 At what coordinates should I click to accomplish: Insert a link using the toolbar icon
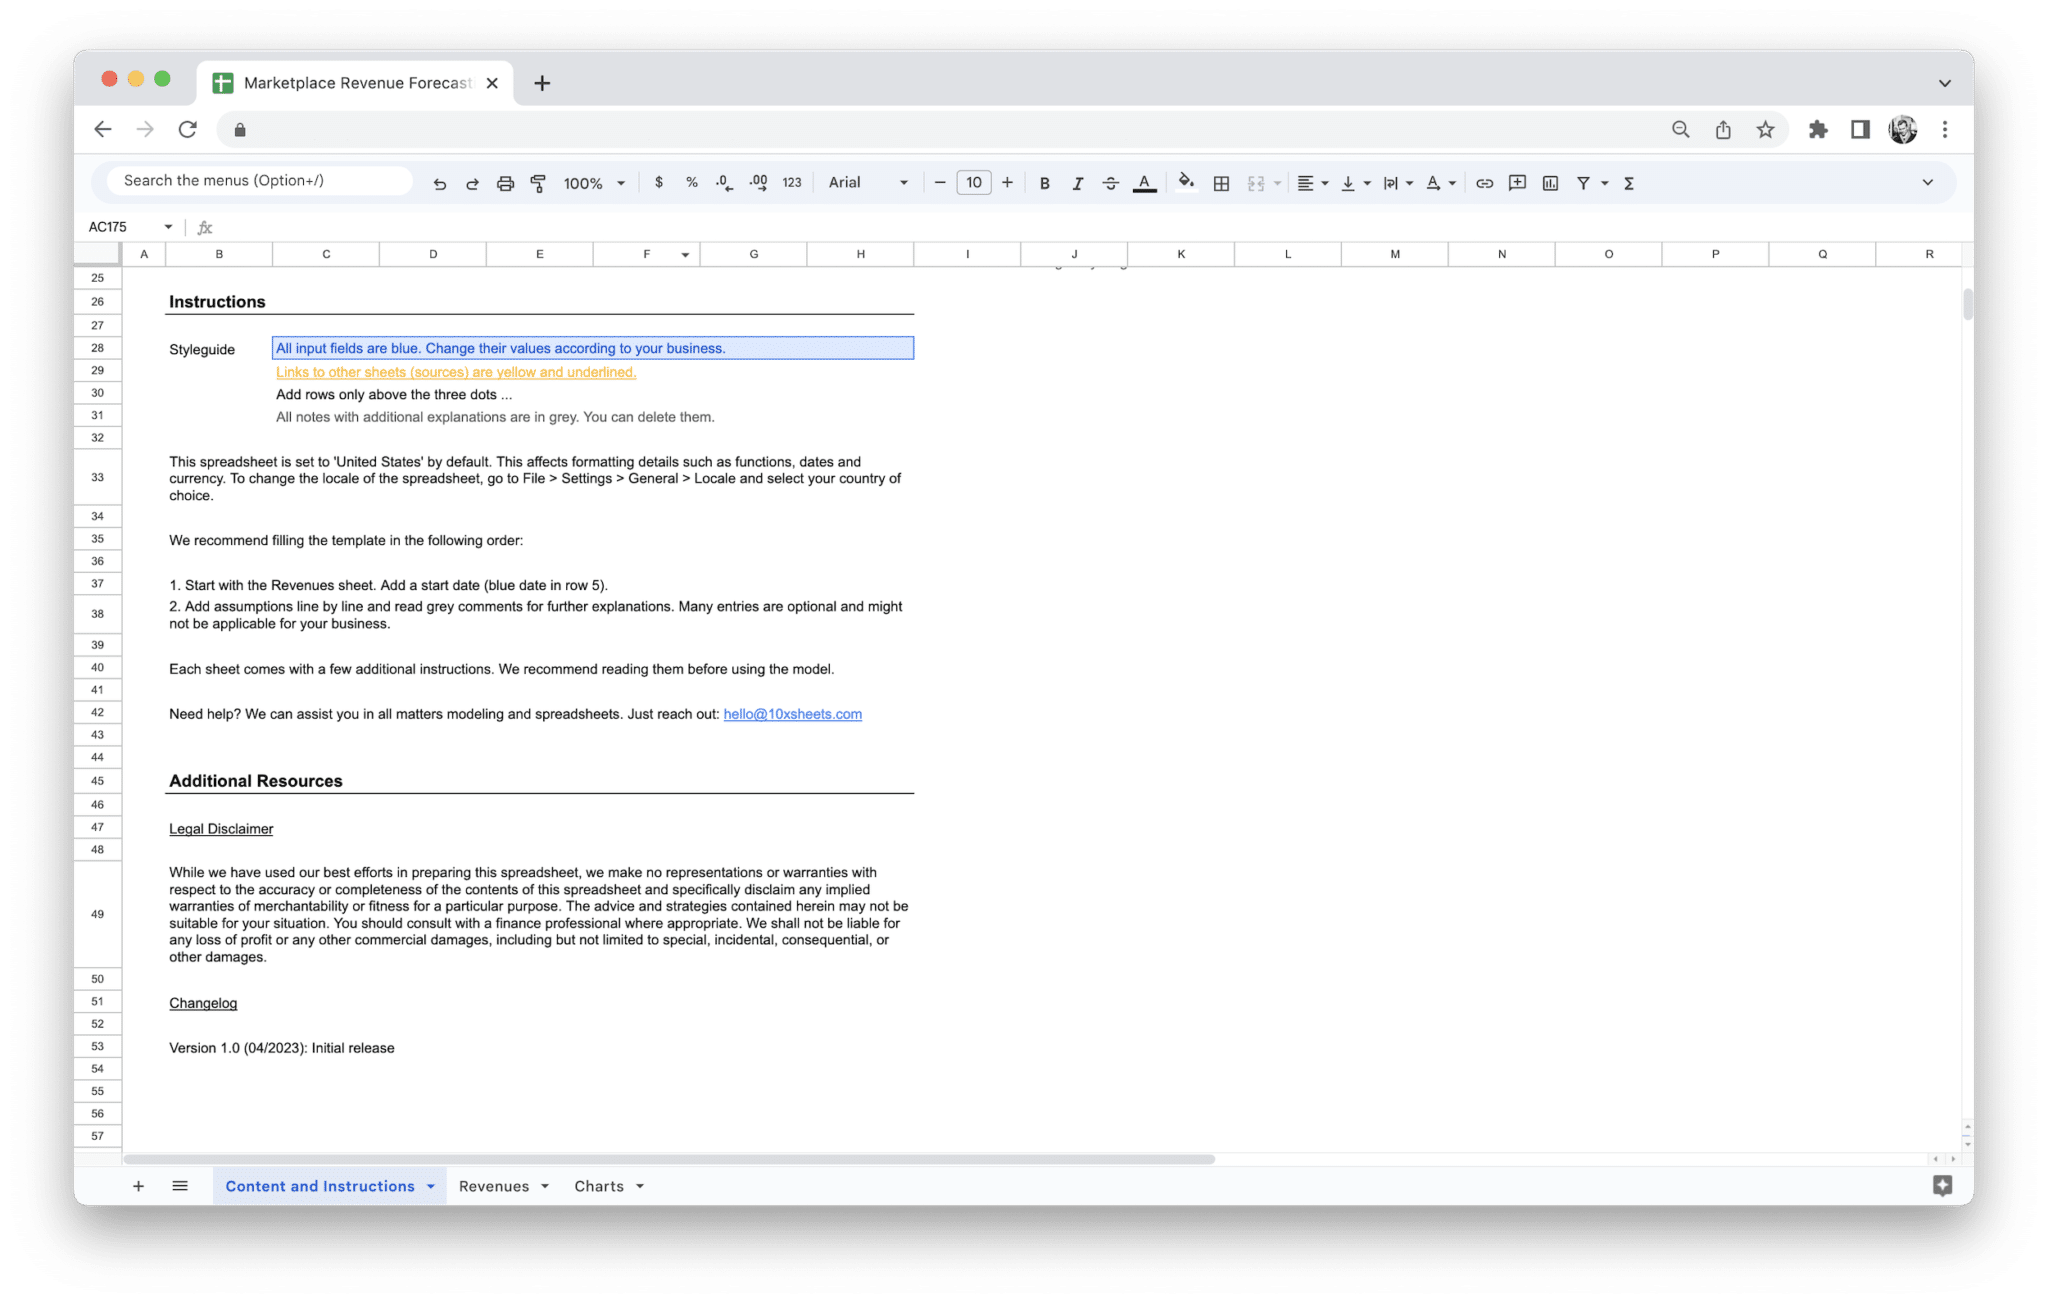click(x=1484, y=182)
